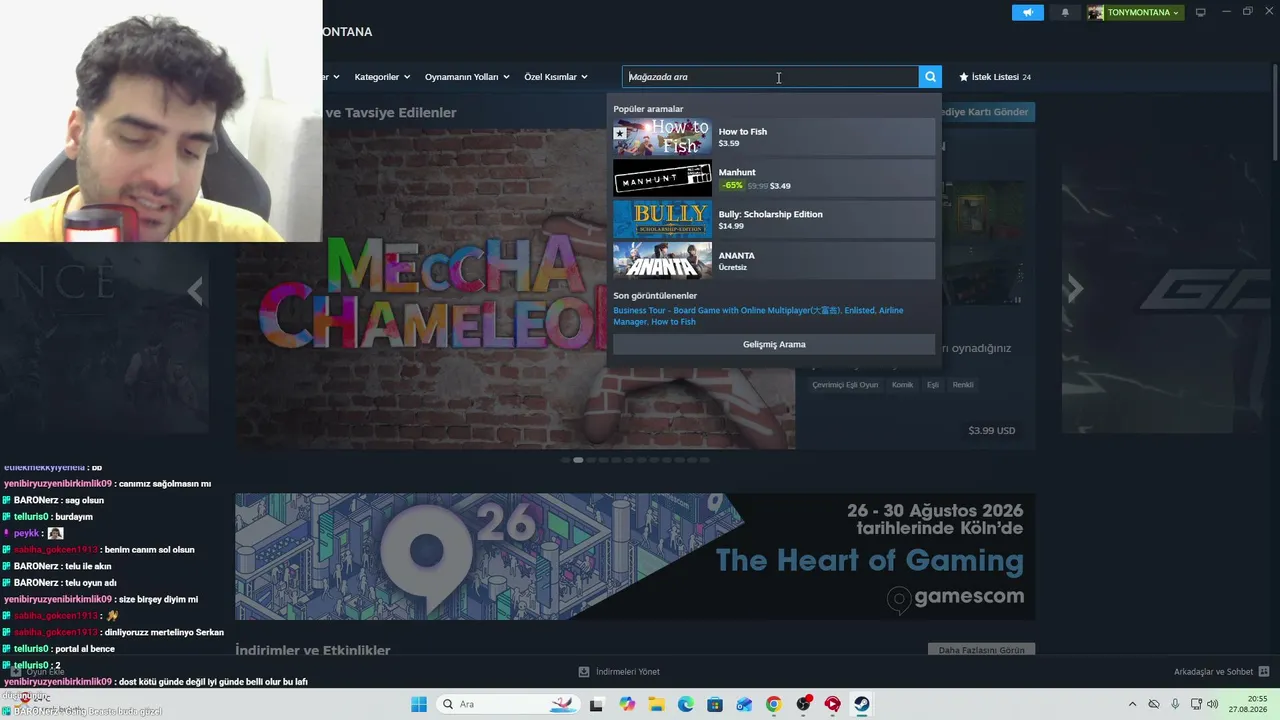Screen dimensions: 1280x720
Task: Go to the next carousel slide arrow
Action: click(x=1075, y=289)
